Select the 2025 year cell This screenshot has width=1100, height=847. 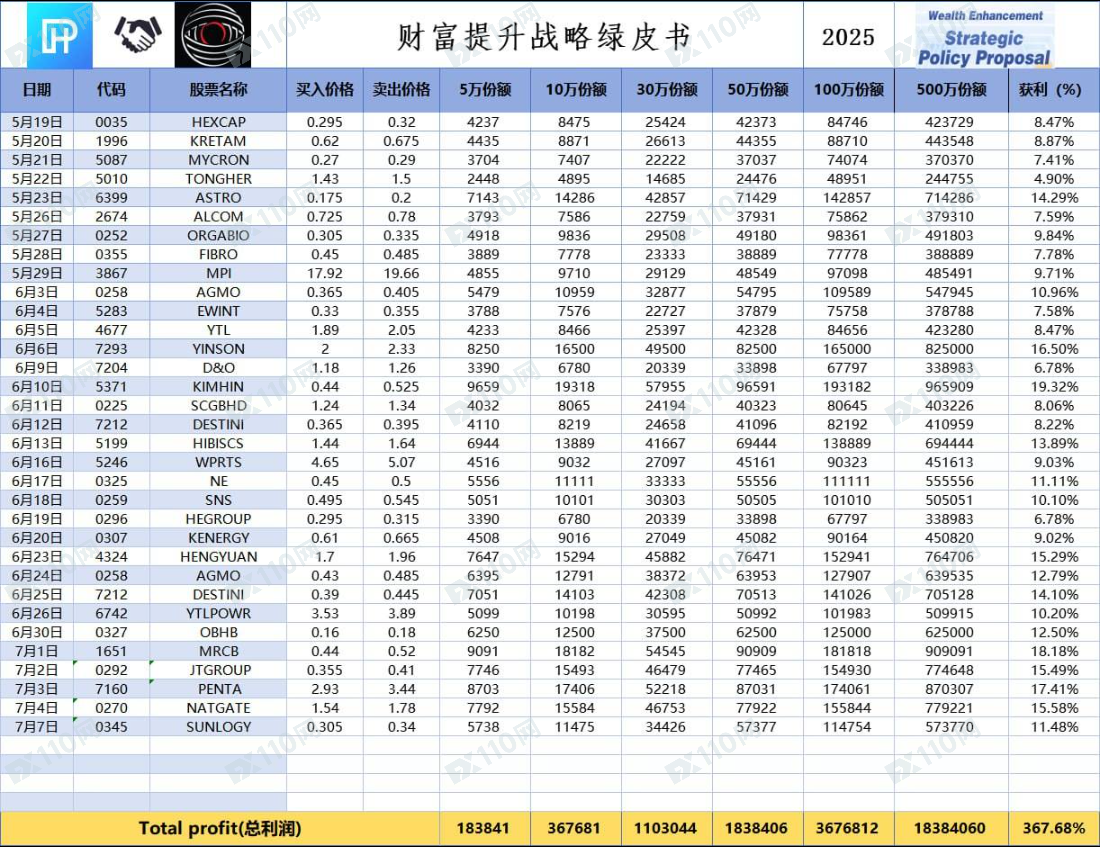848,37
